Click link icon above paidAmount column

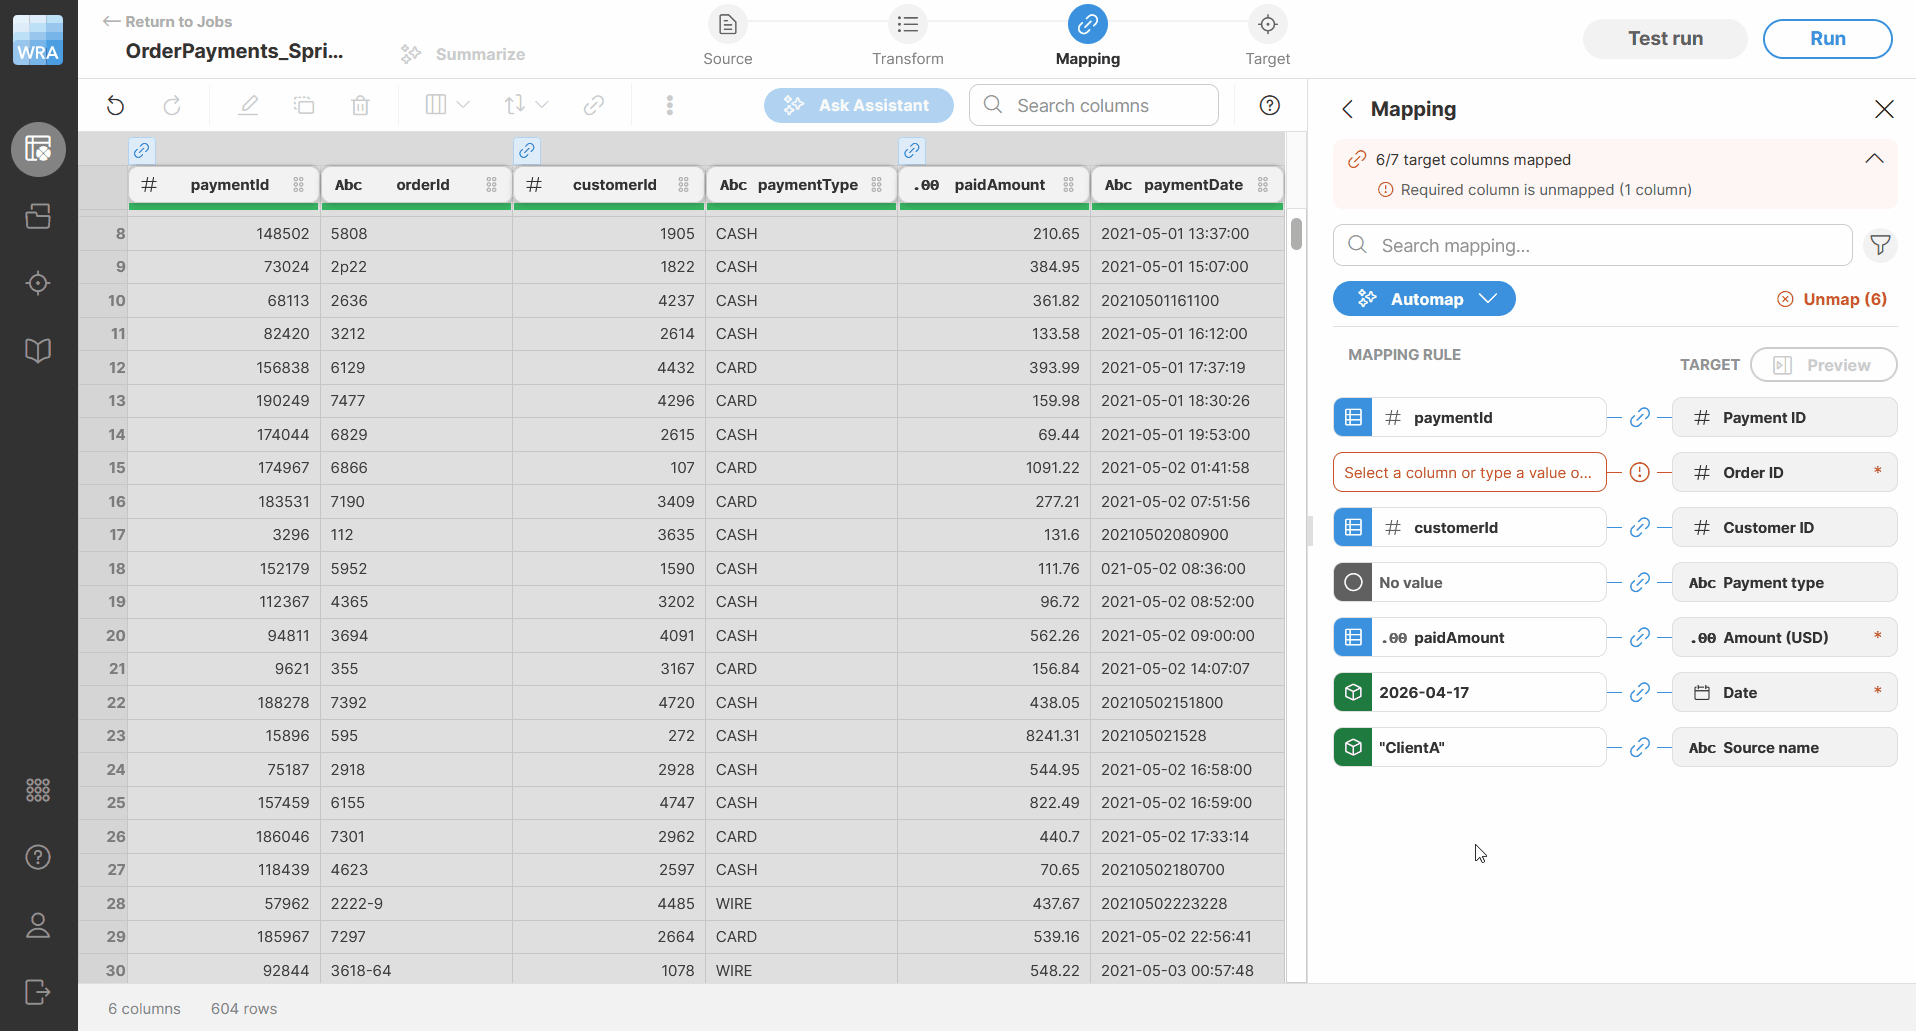[911, 151]
